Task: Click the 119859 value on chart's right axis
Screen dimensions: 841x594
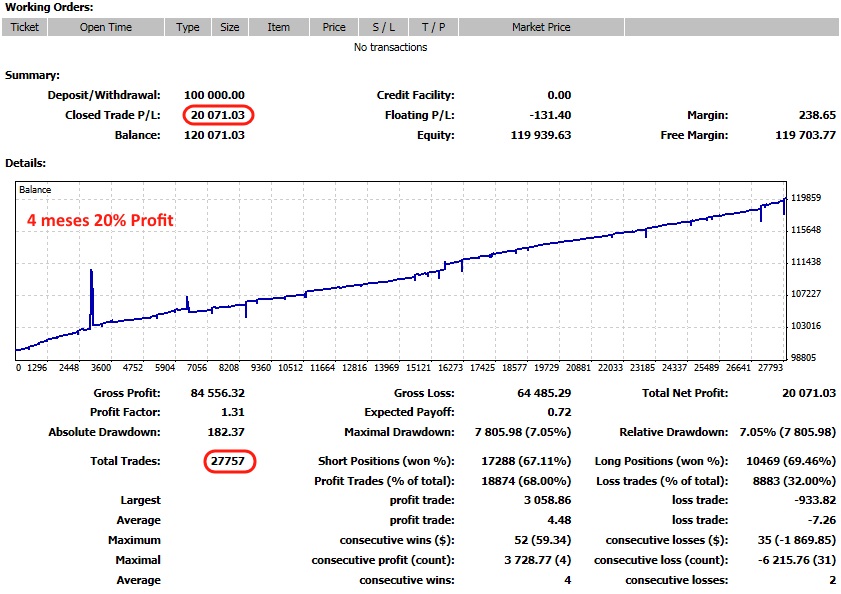Action: pos(806,198)
